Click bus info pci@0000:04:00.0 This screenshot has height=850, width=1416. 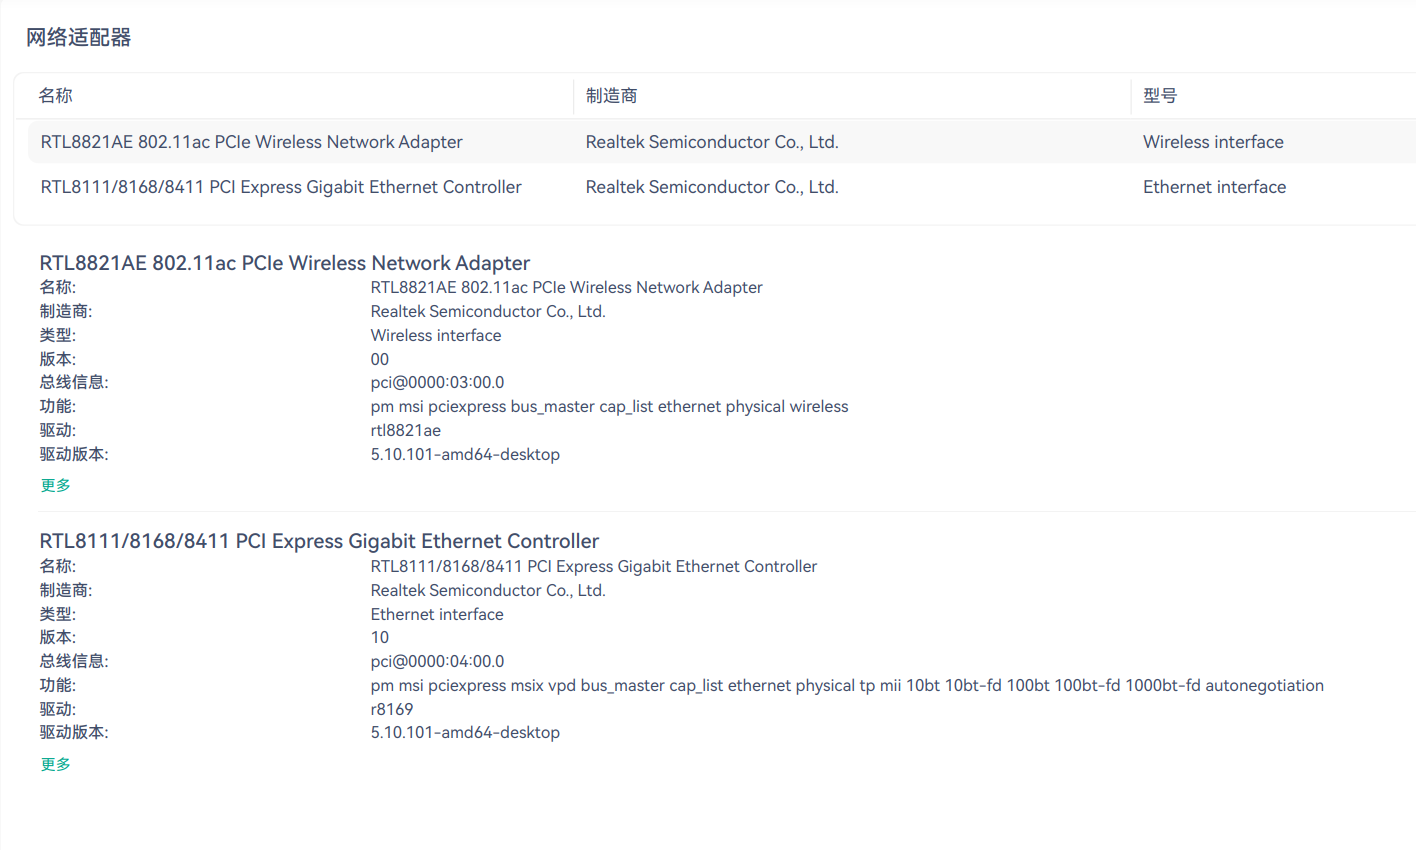[437, 661]
